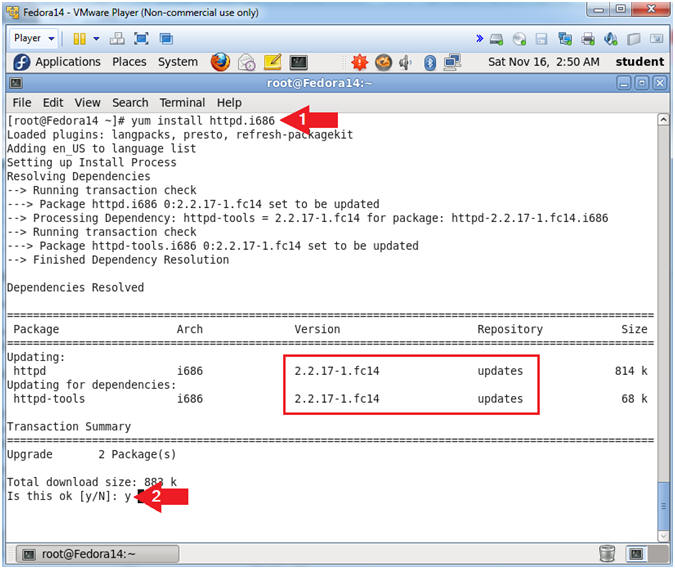The width and height of the screenshot is (675, 569).
Task: Click the 'Version' column header
Action: click(x=317, y=329)
